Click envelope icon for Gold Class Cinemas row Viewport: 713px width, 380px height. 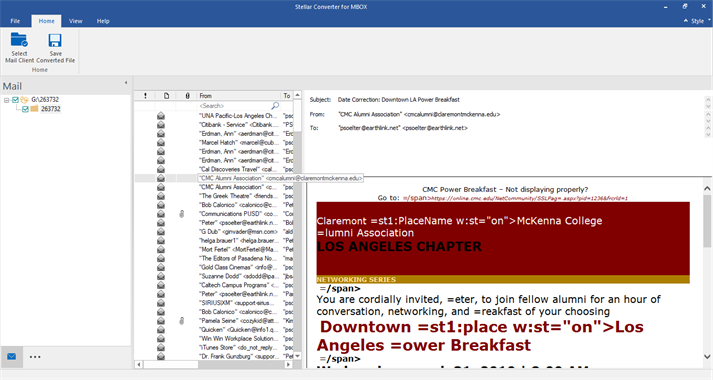161,267
